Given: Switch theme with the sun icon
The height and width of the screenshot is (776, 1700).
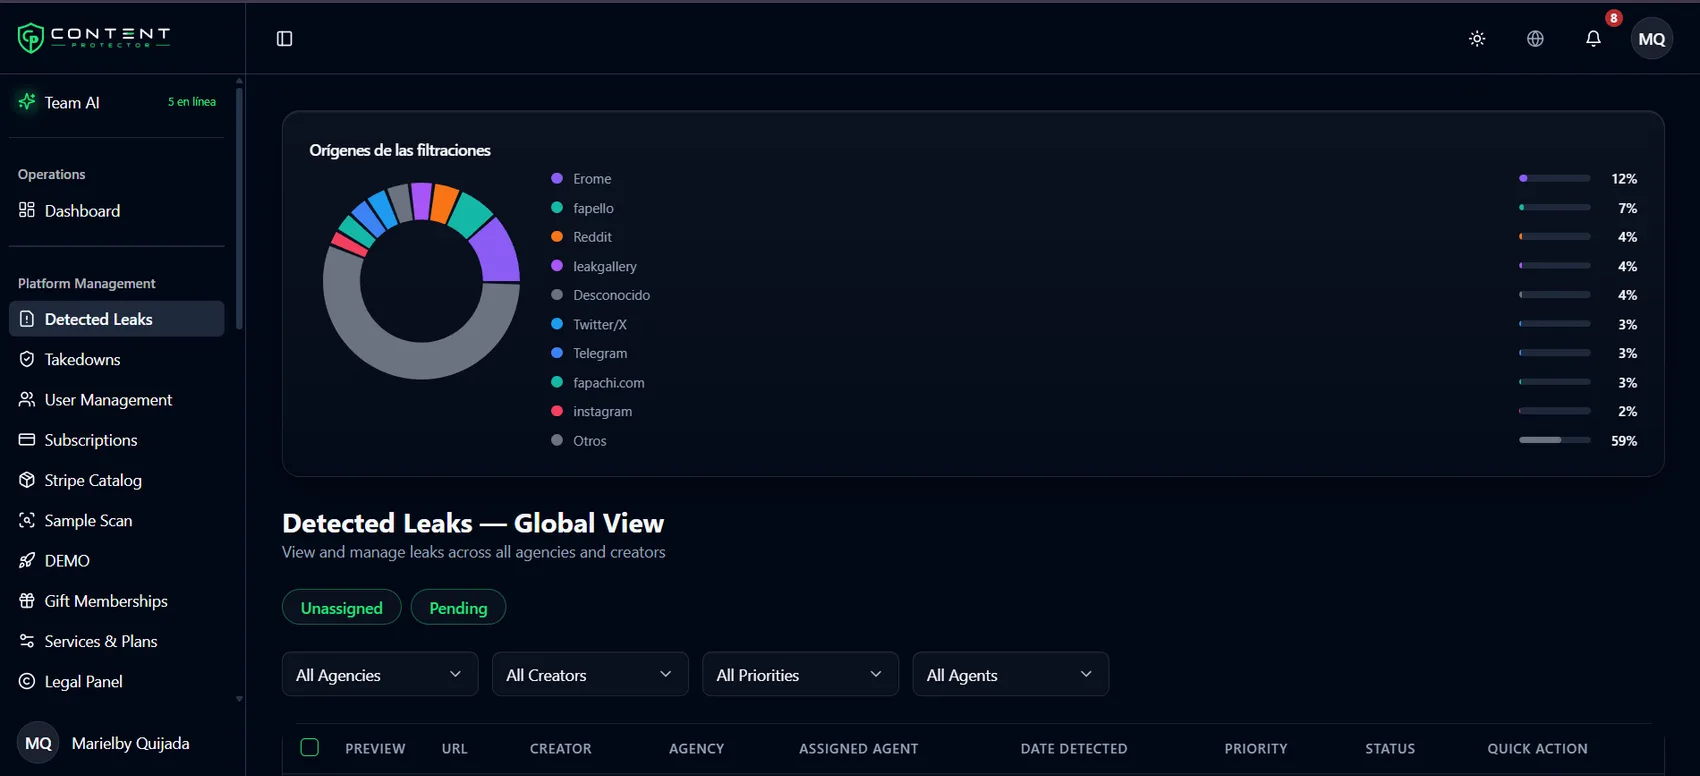Looking at the screenshot, I should [x=1477, y=39].
